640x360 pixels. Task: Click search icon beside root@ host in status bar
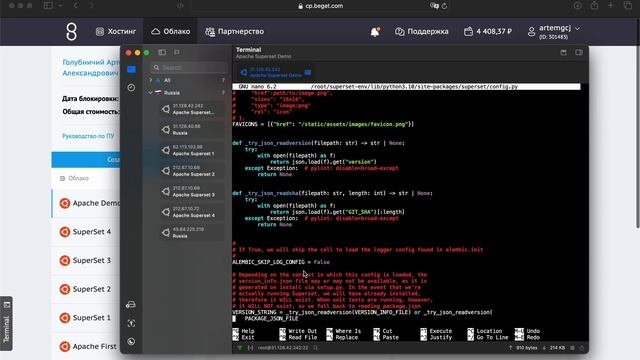pyautogui.click(x=316, y=348)
